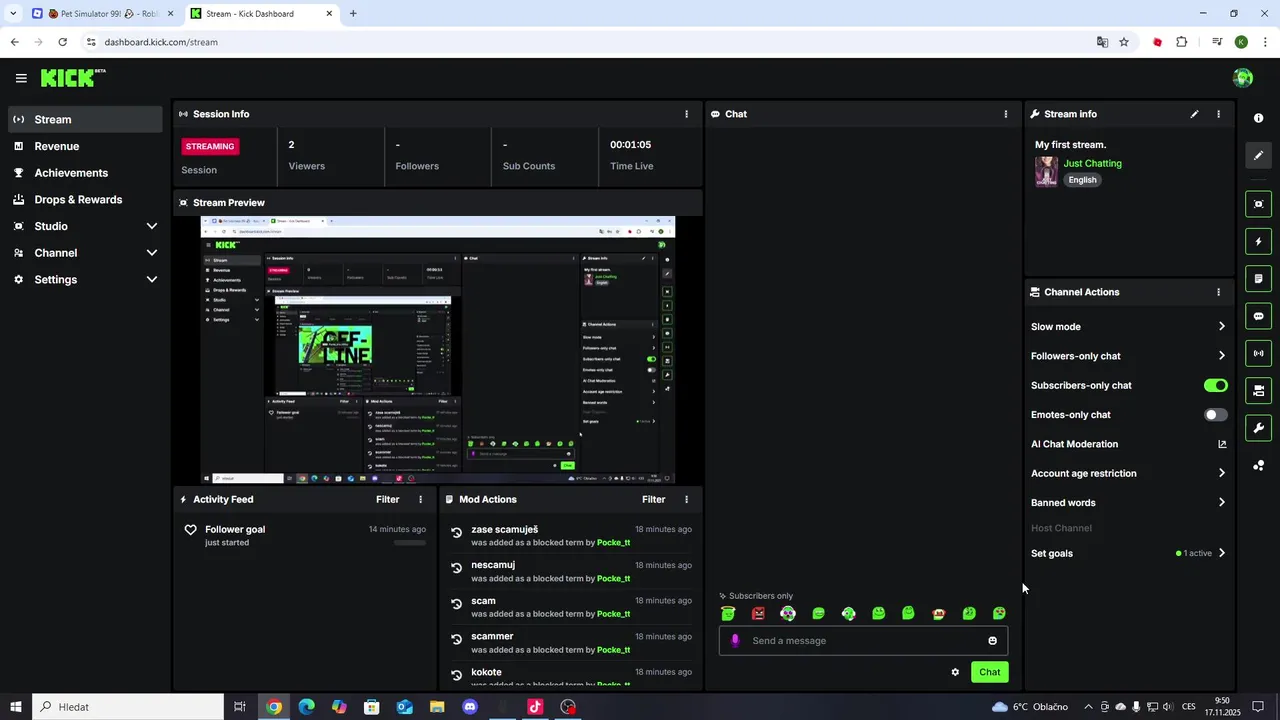
Task: Switch to the Pet Simulator 99 browser tab
Action: coord(103,14)
